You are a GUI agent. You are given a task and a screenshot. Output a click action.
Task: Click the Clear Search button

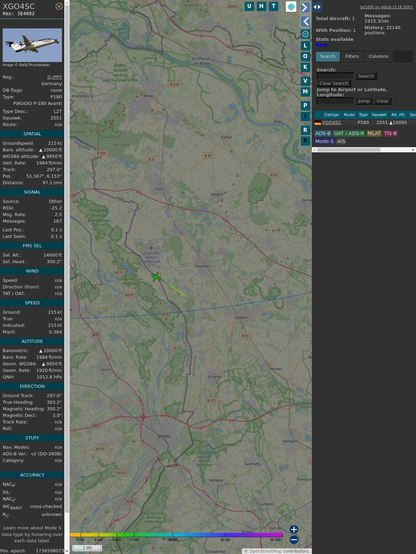(334, 83)
